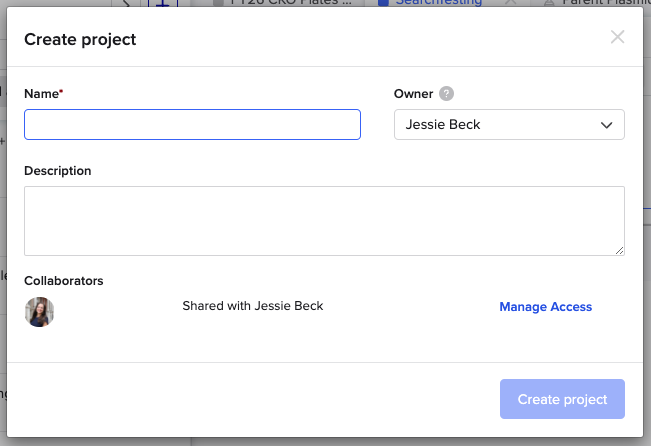Screen dimensions: 651x446
Task: Select the CRO Plates background tab
Action: 290,3
